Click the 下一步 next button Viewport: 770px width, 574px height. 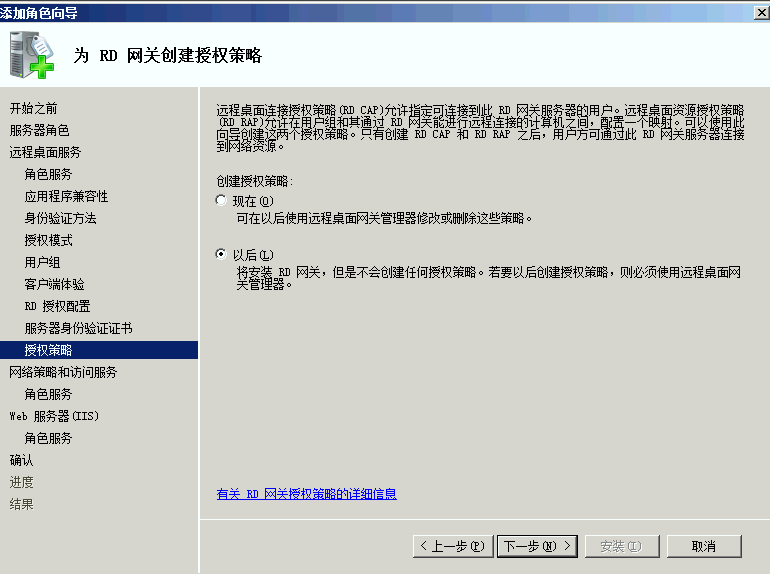[537, 546]
